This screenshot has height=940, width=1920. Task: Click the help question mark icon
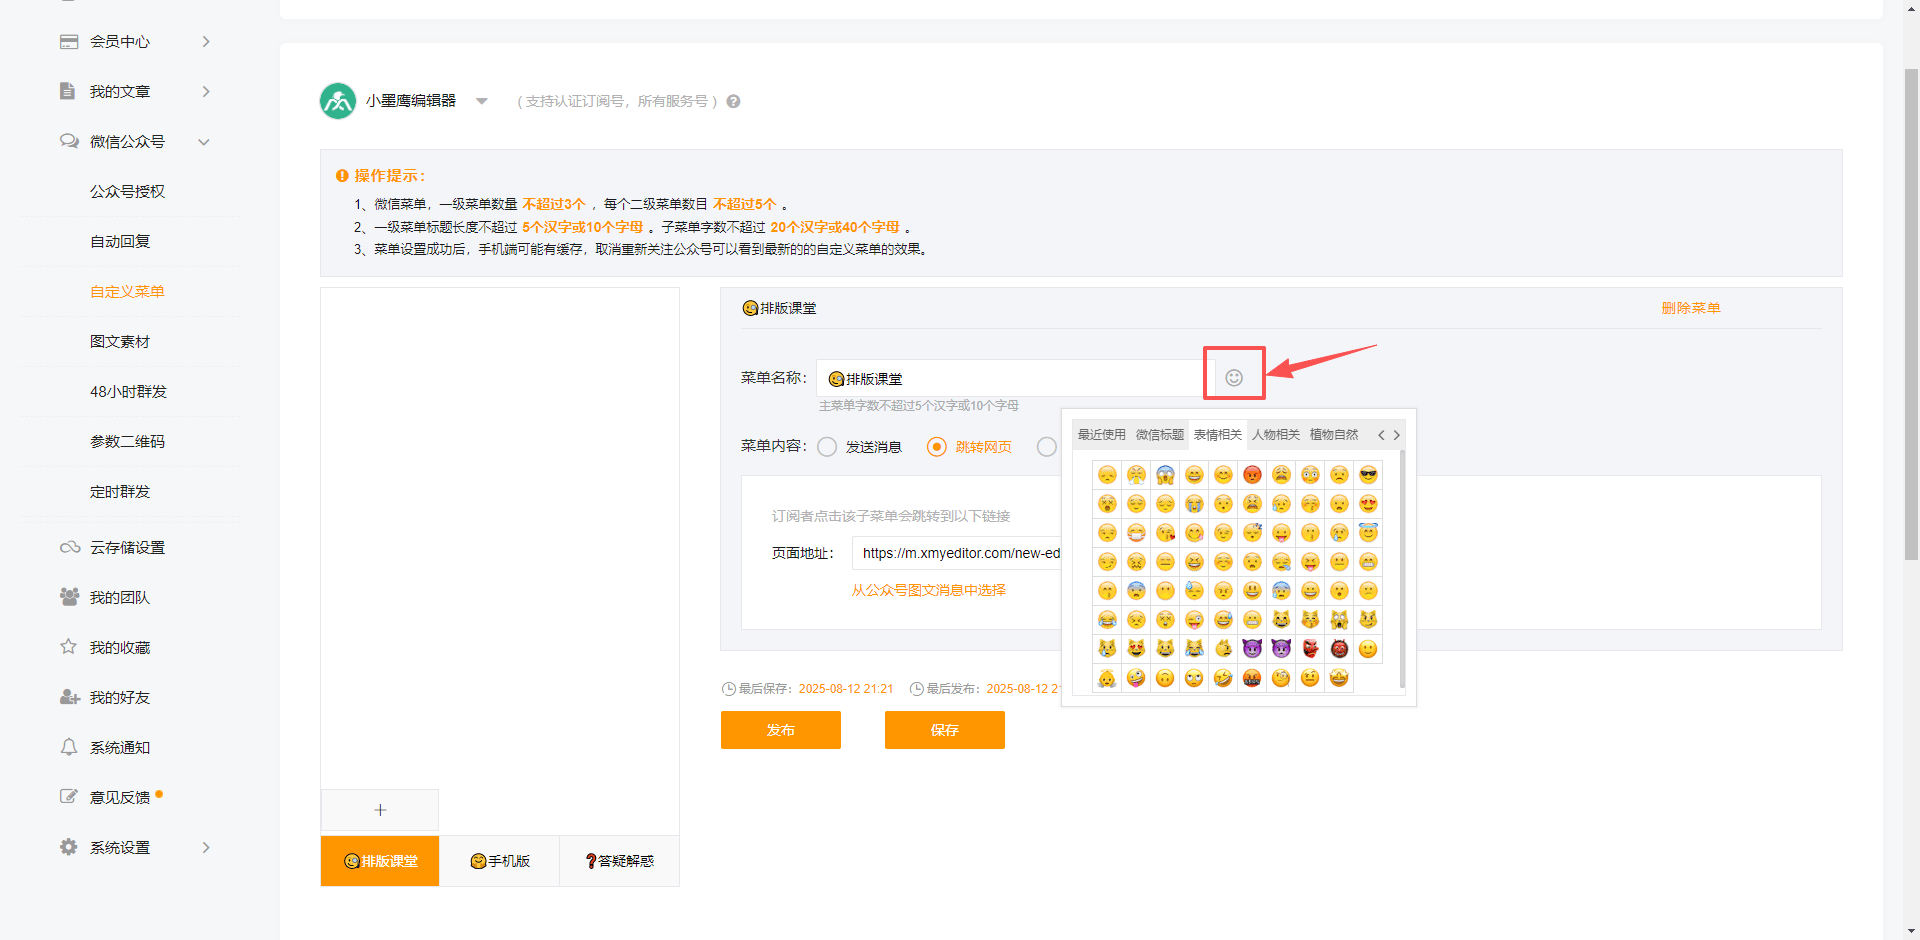coord(733,101)
